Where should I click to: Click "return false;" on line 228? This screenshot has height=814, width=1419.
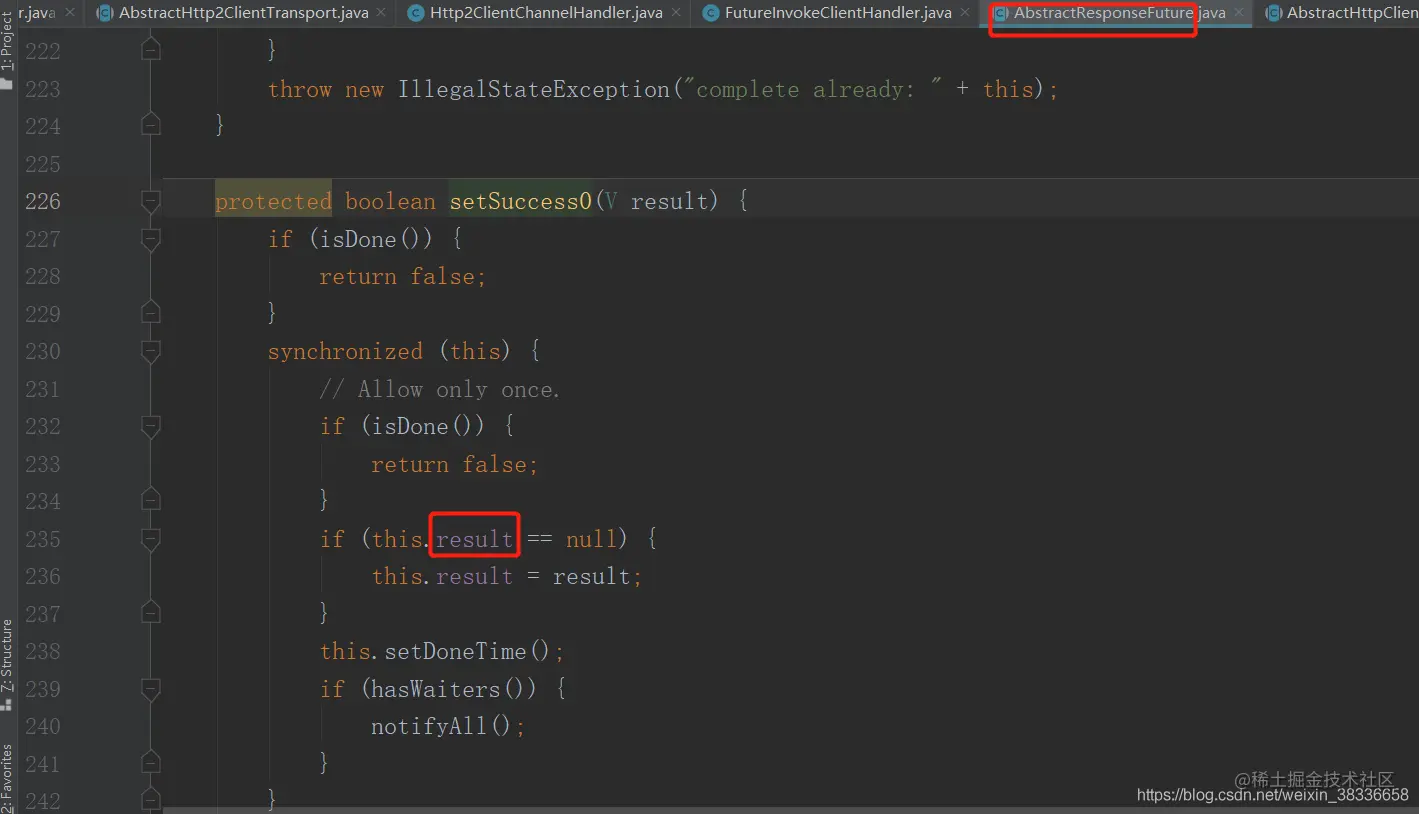pos(402,276)
